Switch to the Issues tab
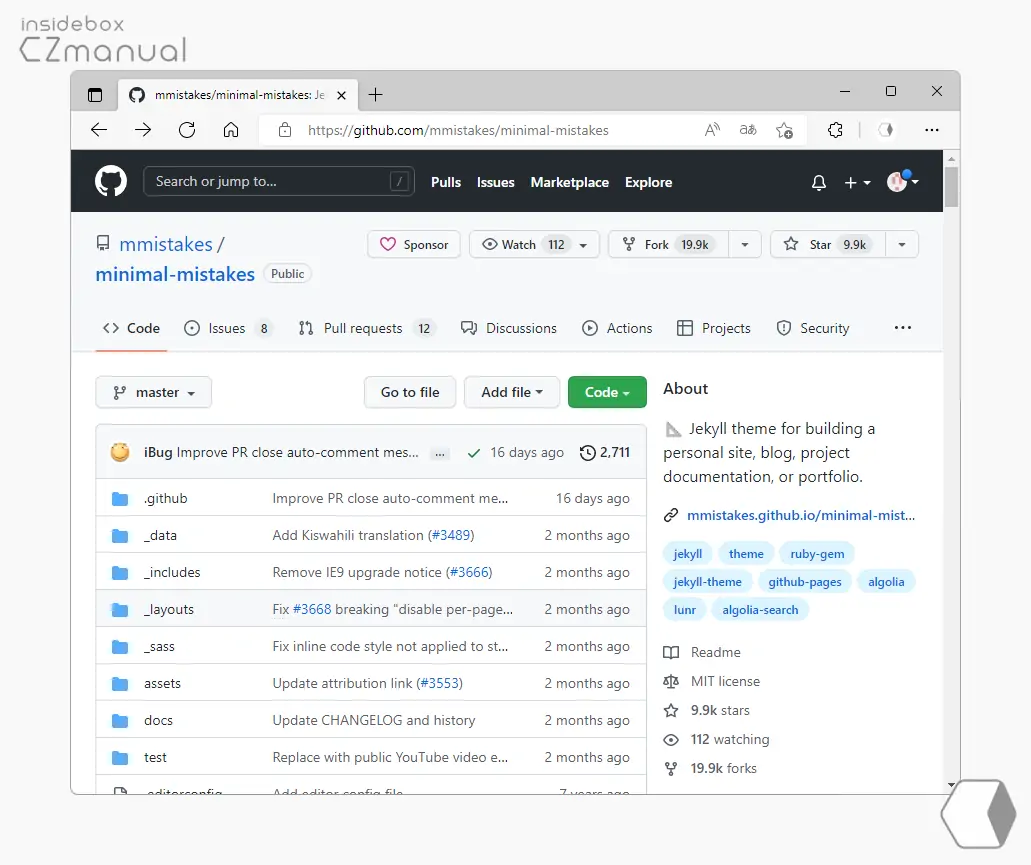The width and height of the screenshot is (1031, 865). [x=228, y=328]
